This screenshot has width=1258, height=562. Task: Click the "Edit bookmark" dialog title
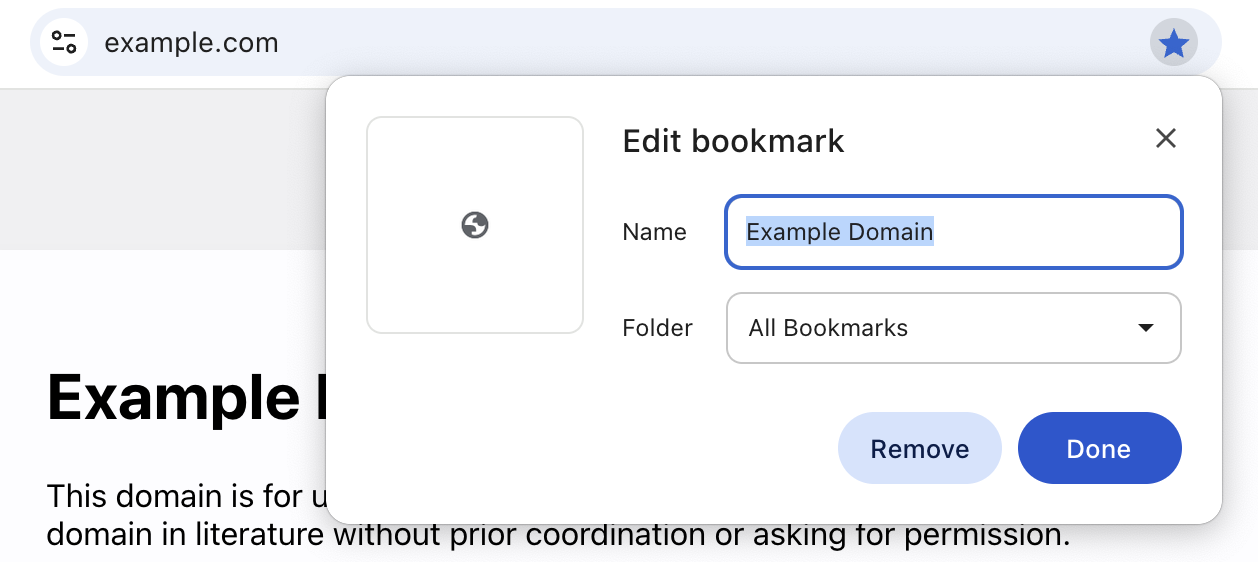733,141
